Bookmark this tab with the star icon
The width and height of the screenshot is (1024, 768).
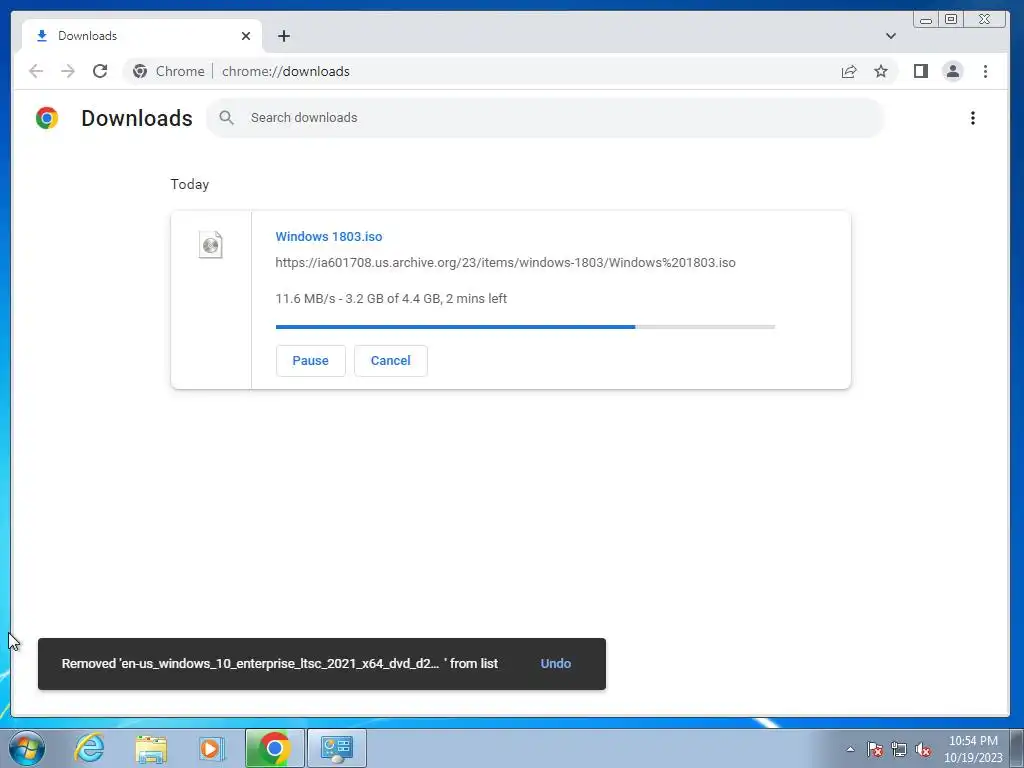pos(881,71)
